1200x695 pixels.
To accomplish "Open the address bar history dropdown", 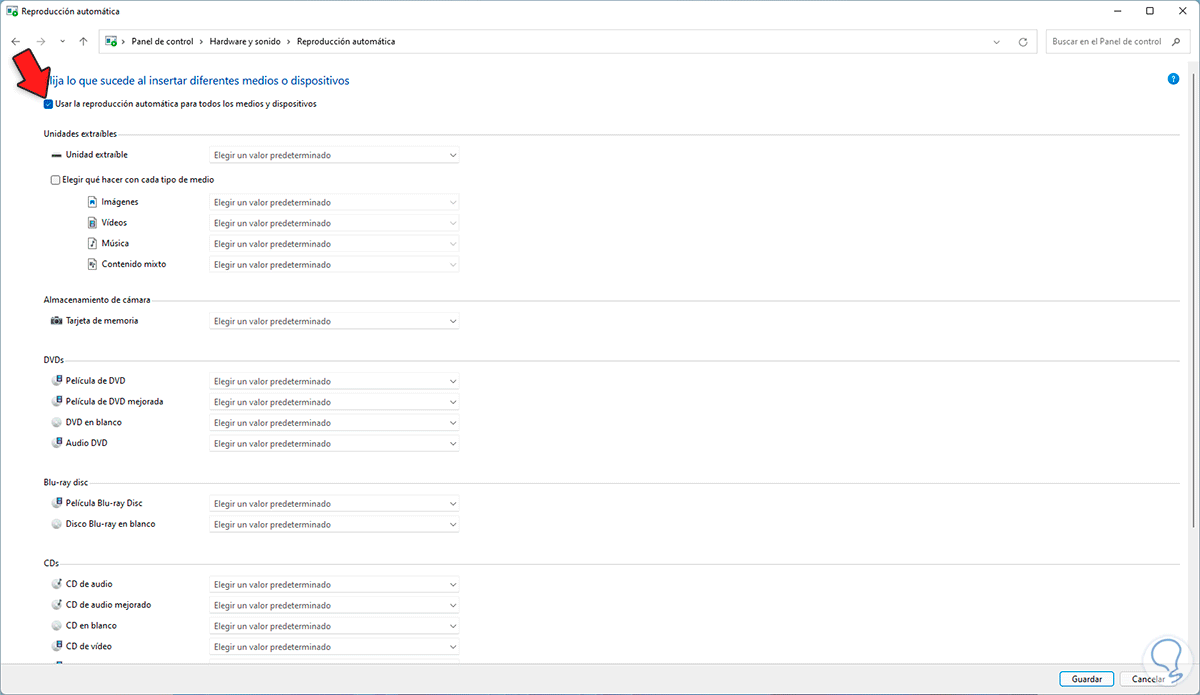I will click(997, 42).
